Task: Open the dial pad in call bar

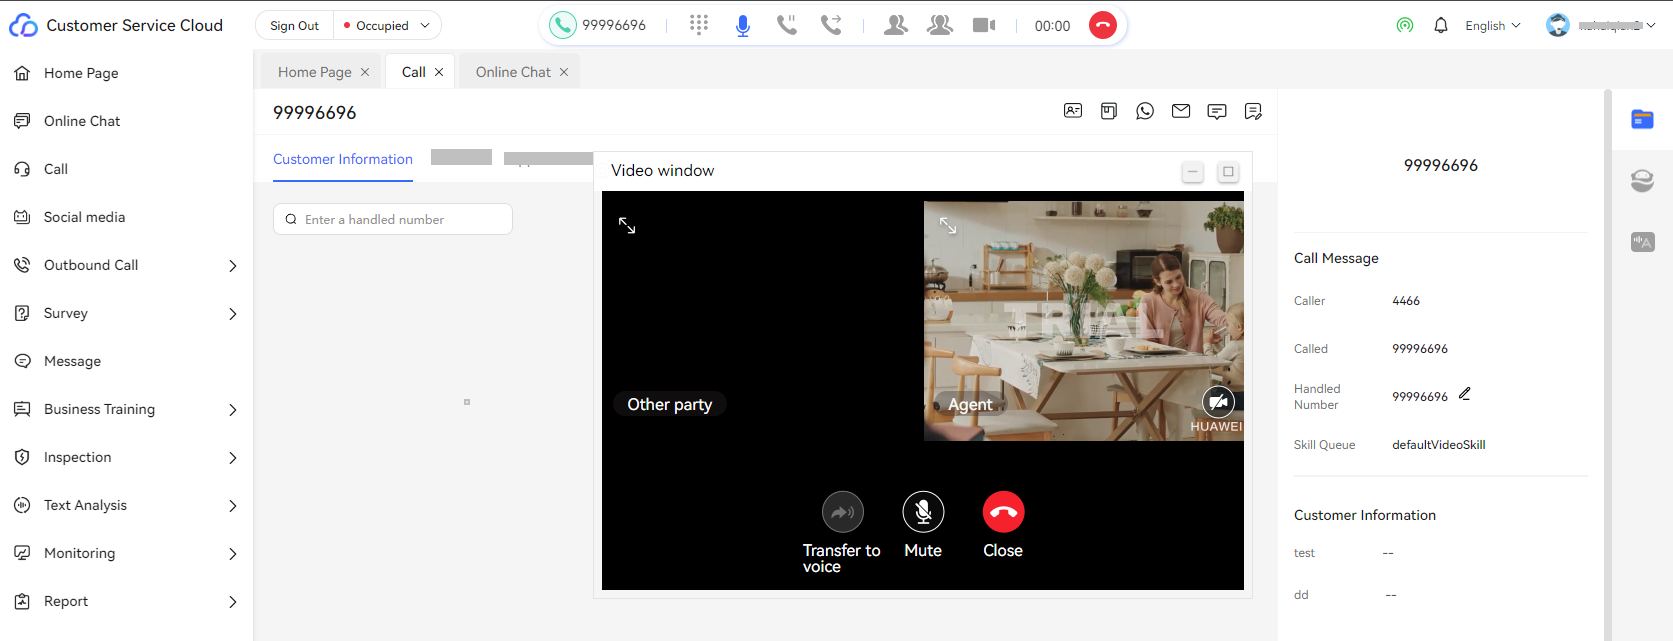Action: (699, 25)
